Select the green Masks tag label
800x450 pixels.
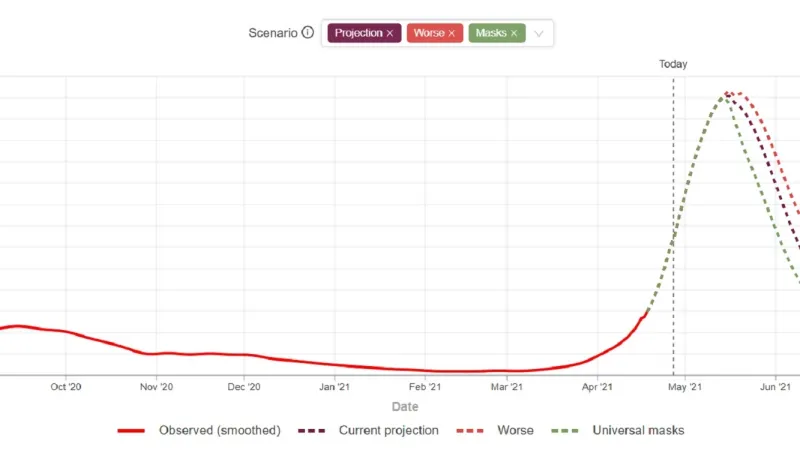coord(490,33)
